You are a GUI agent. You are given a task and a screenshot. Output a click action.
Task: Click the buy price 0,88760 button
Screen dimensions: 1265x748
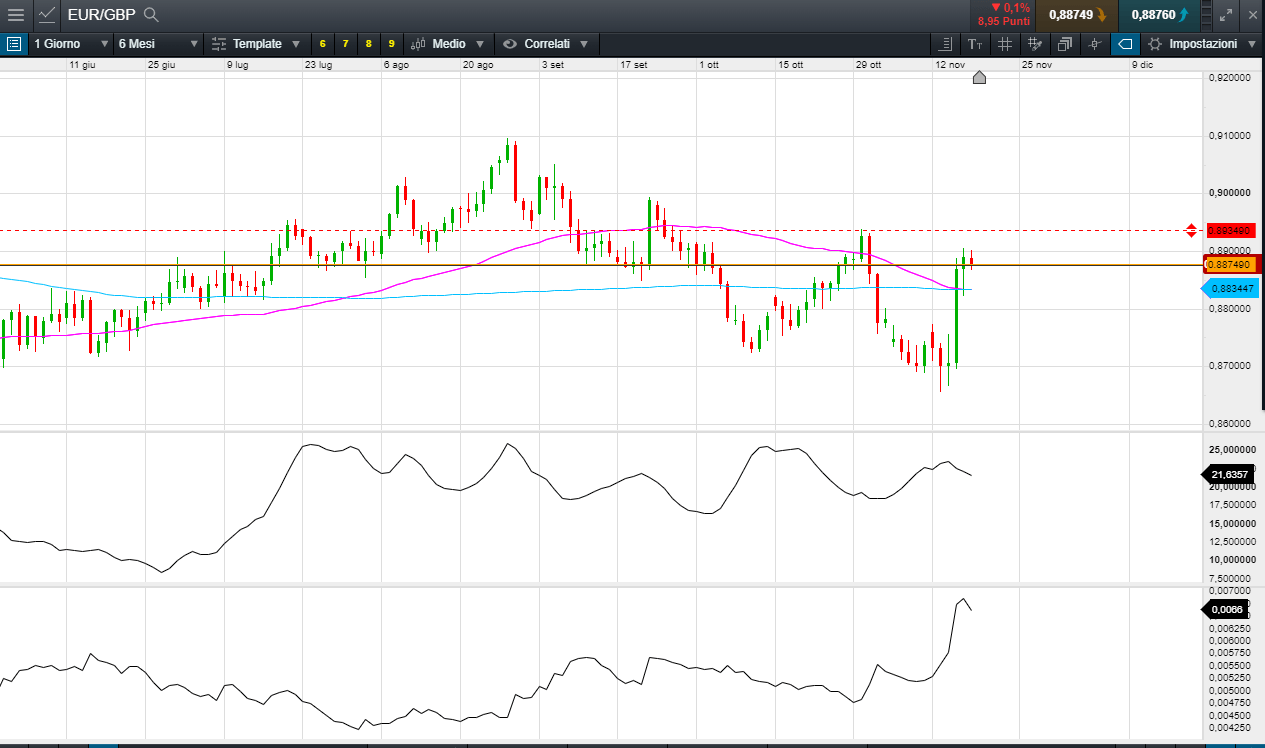click(1160, 15)
